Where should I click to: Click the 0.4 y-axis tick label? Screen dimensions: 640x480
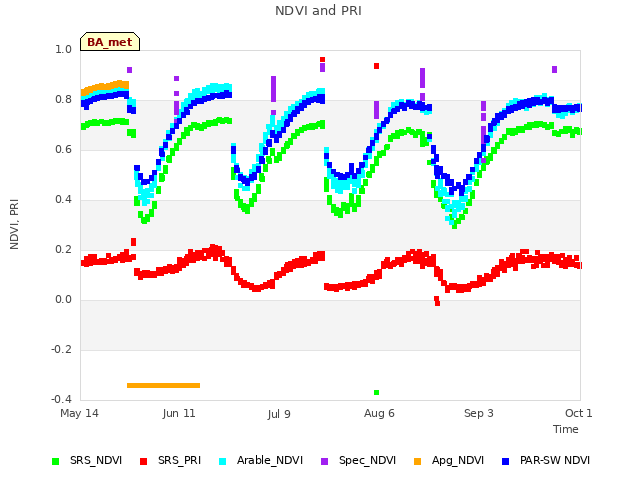coord(63,200)
